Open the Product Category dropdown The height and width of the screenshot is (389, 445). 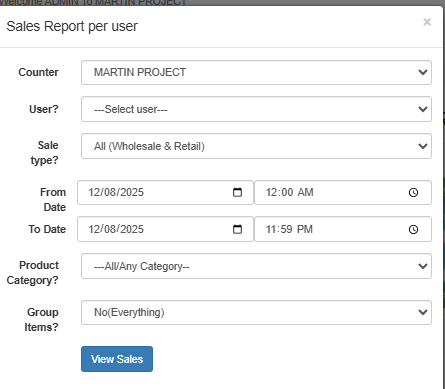(256, 266)
